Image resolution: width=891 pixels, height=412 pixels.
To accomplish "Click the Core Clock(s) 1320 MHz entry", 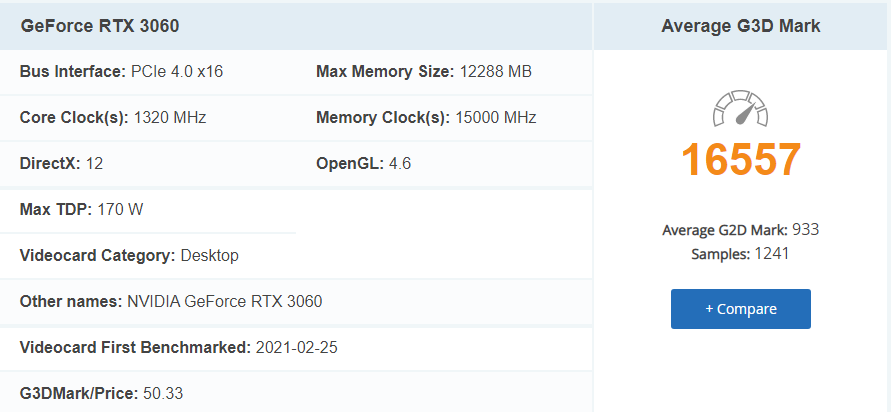I will tap(113, 118).
